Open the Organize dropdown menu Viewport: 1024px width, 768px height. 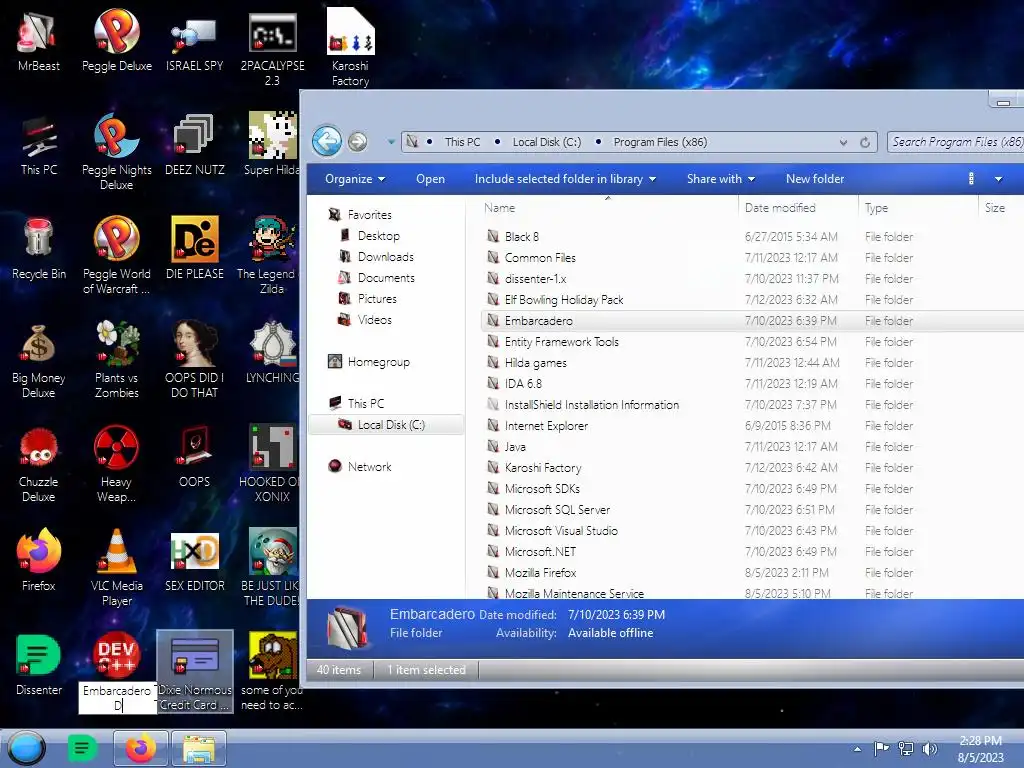click(x=355, y=179)
